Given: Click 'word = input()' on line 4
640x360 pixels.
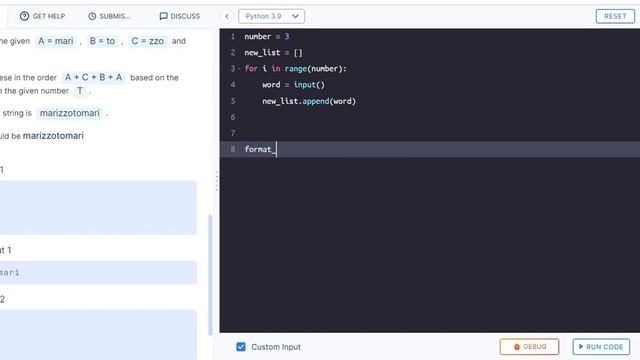Looking at the screenshot, I should 293,85.
